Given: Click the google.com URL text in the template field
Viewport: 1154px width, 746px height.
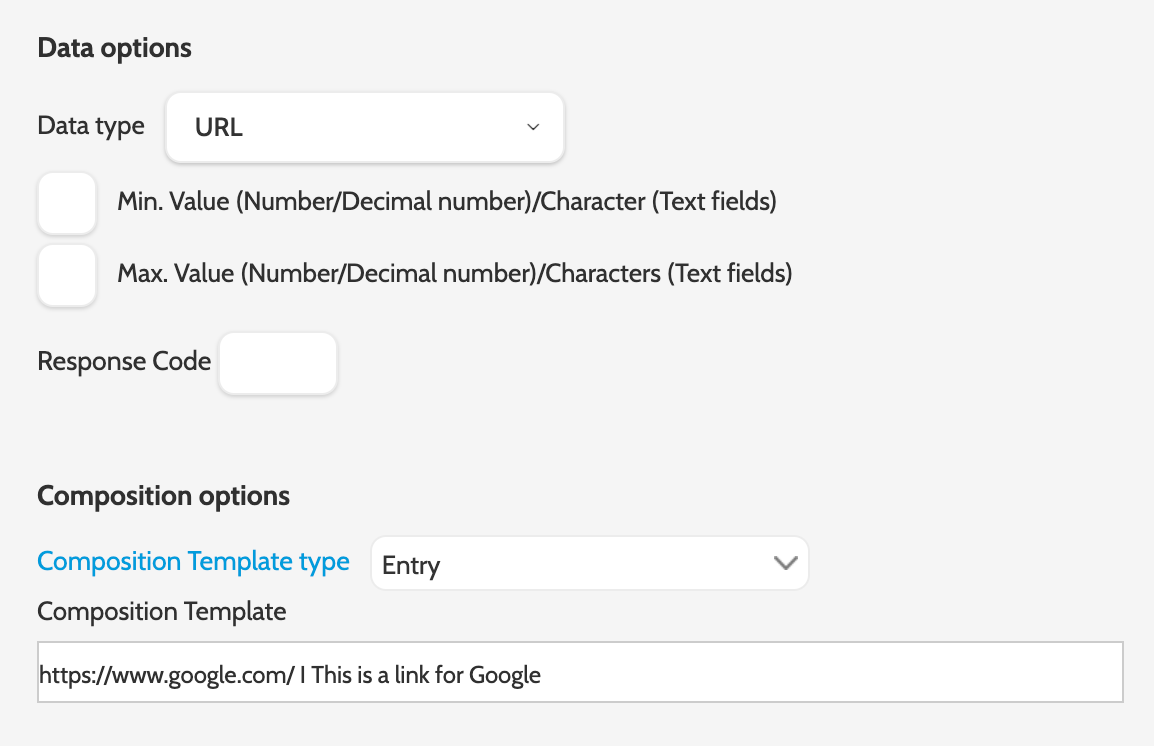Looking at the screenshot, I should [166, 675].
